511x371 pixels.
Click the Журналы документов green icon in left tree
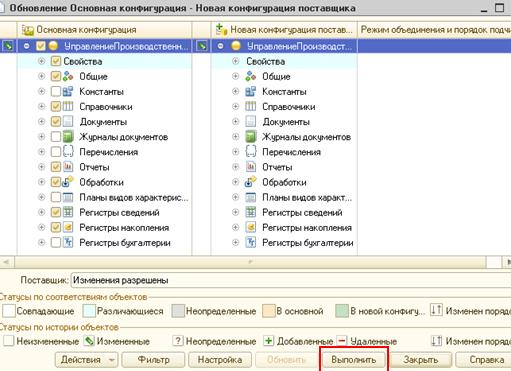tap(68, 137)
